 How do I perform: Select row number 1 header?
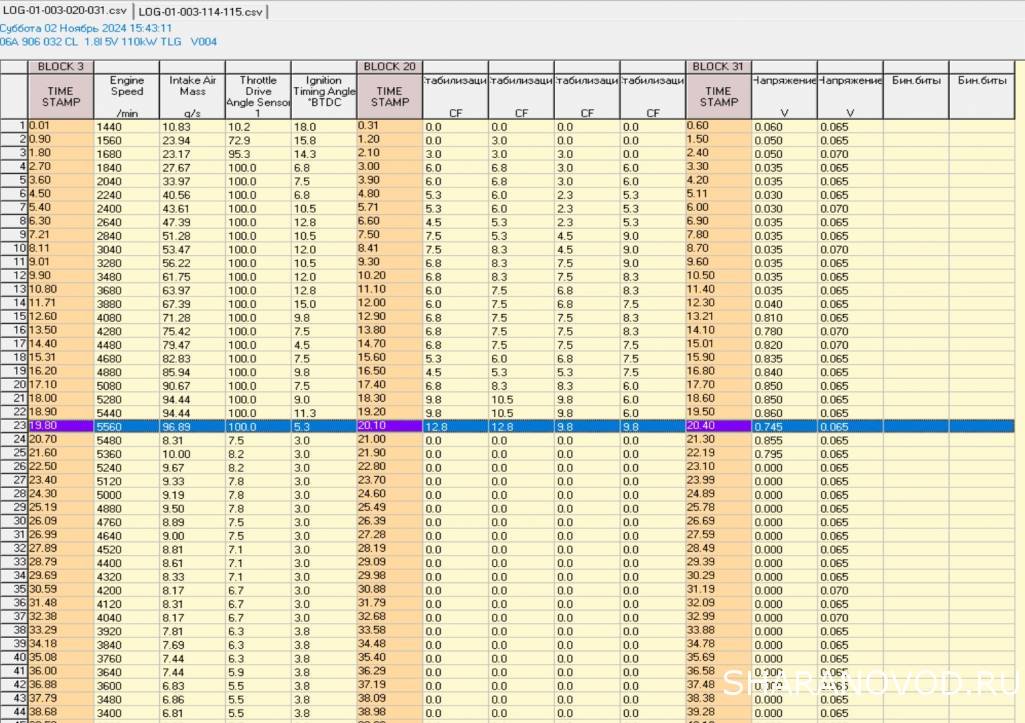tap(19, 126)
